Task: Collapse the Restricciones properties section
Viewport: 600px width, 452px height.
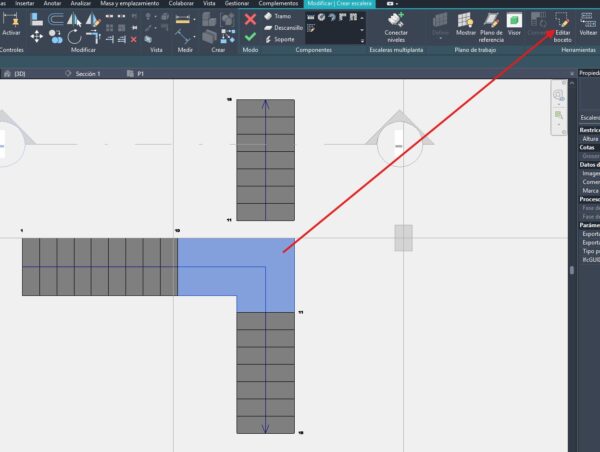Action: [x=589, y=130]
